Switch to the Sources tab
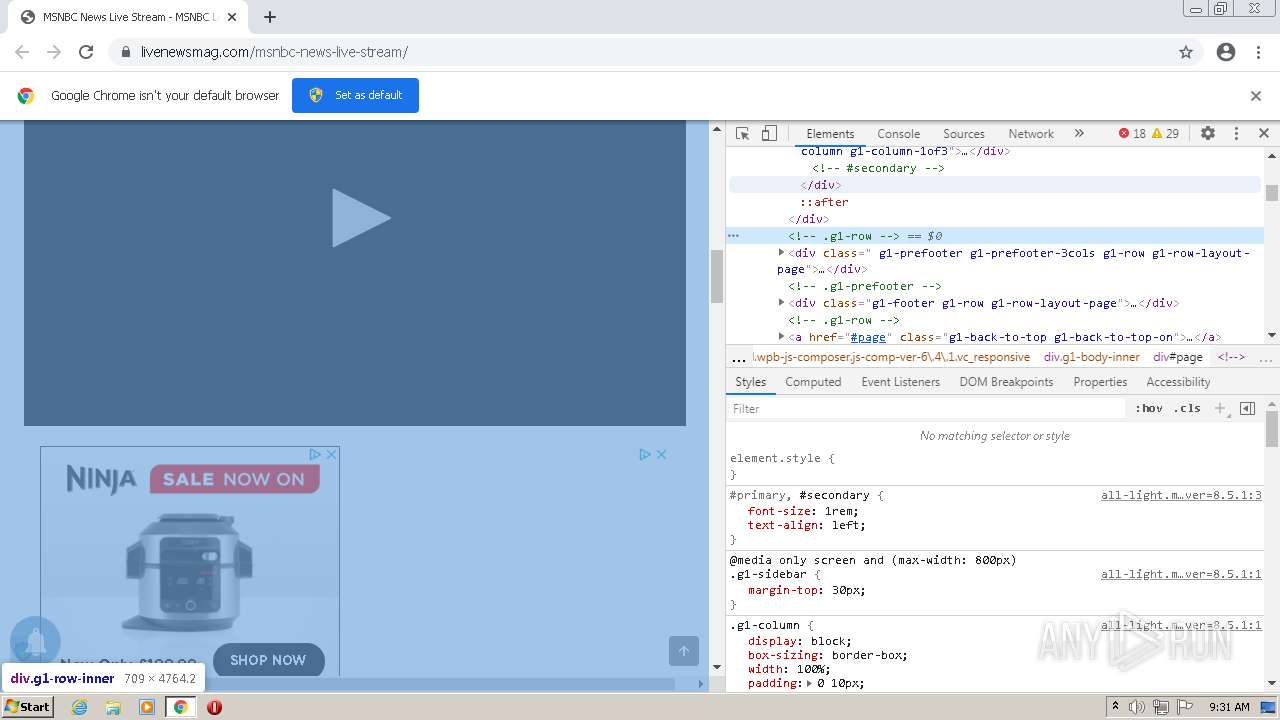1280x720 pixels. point(964,133)
